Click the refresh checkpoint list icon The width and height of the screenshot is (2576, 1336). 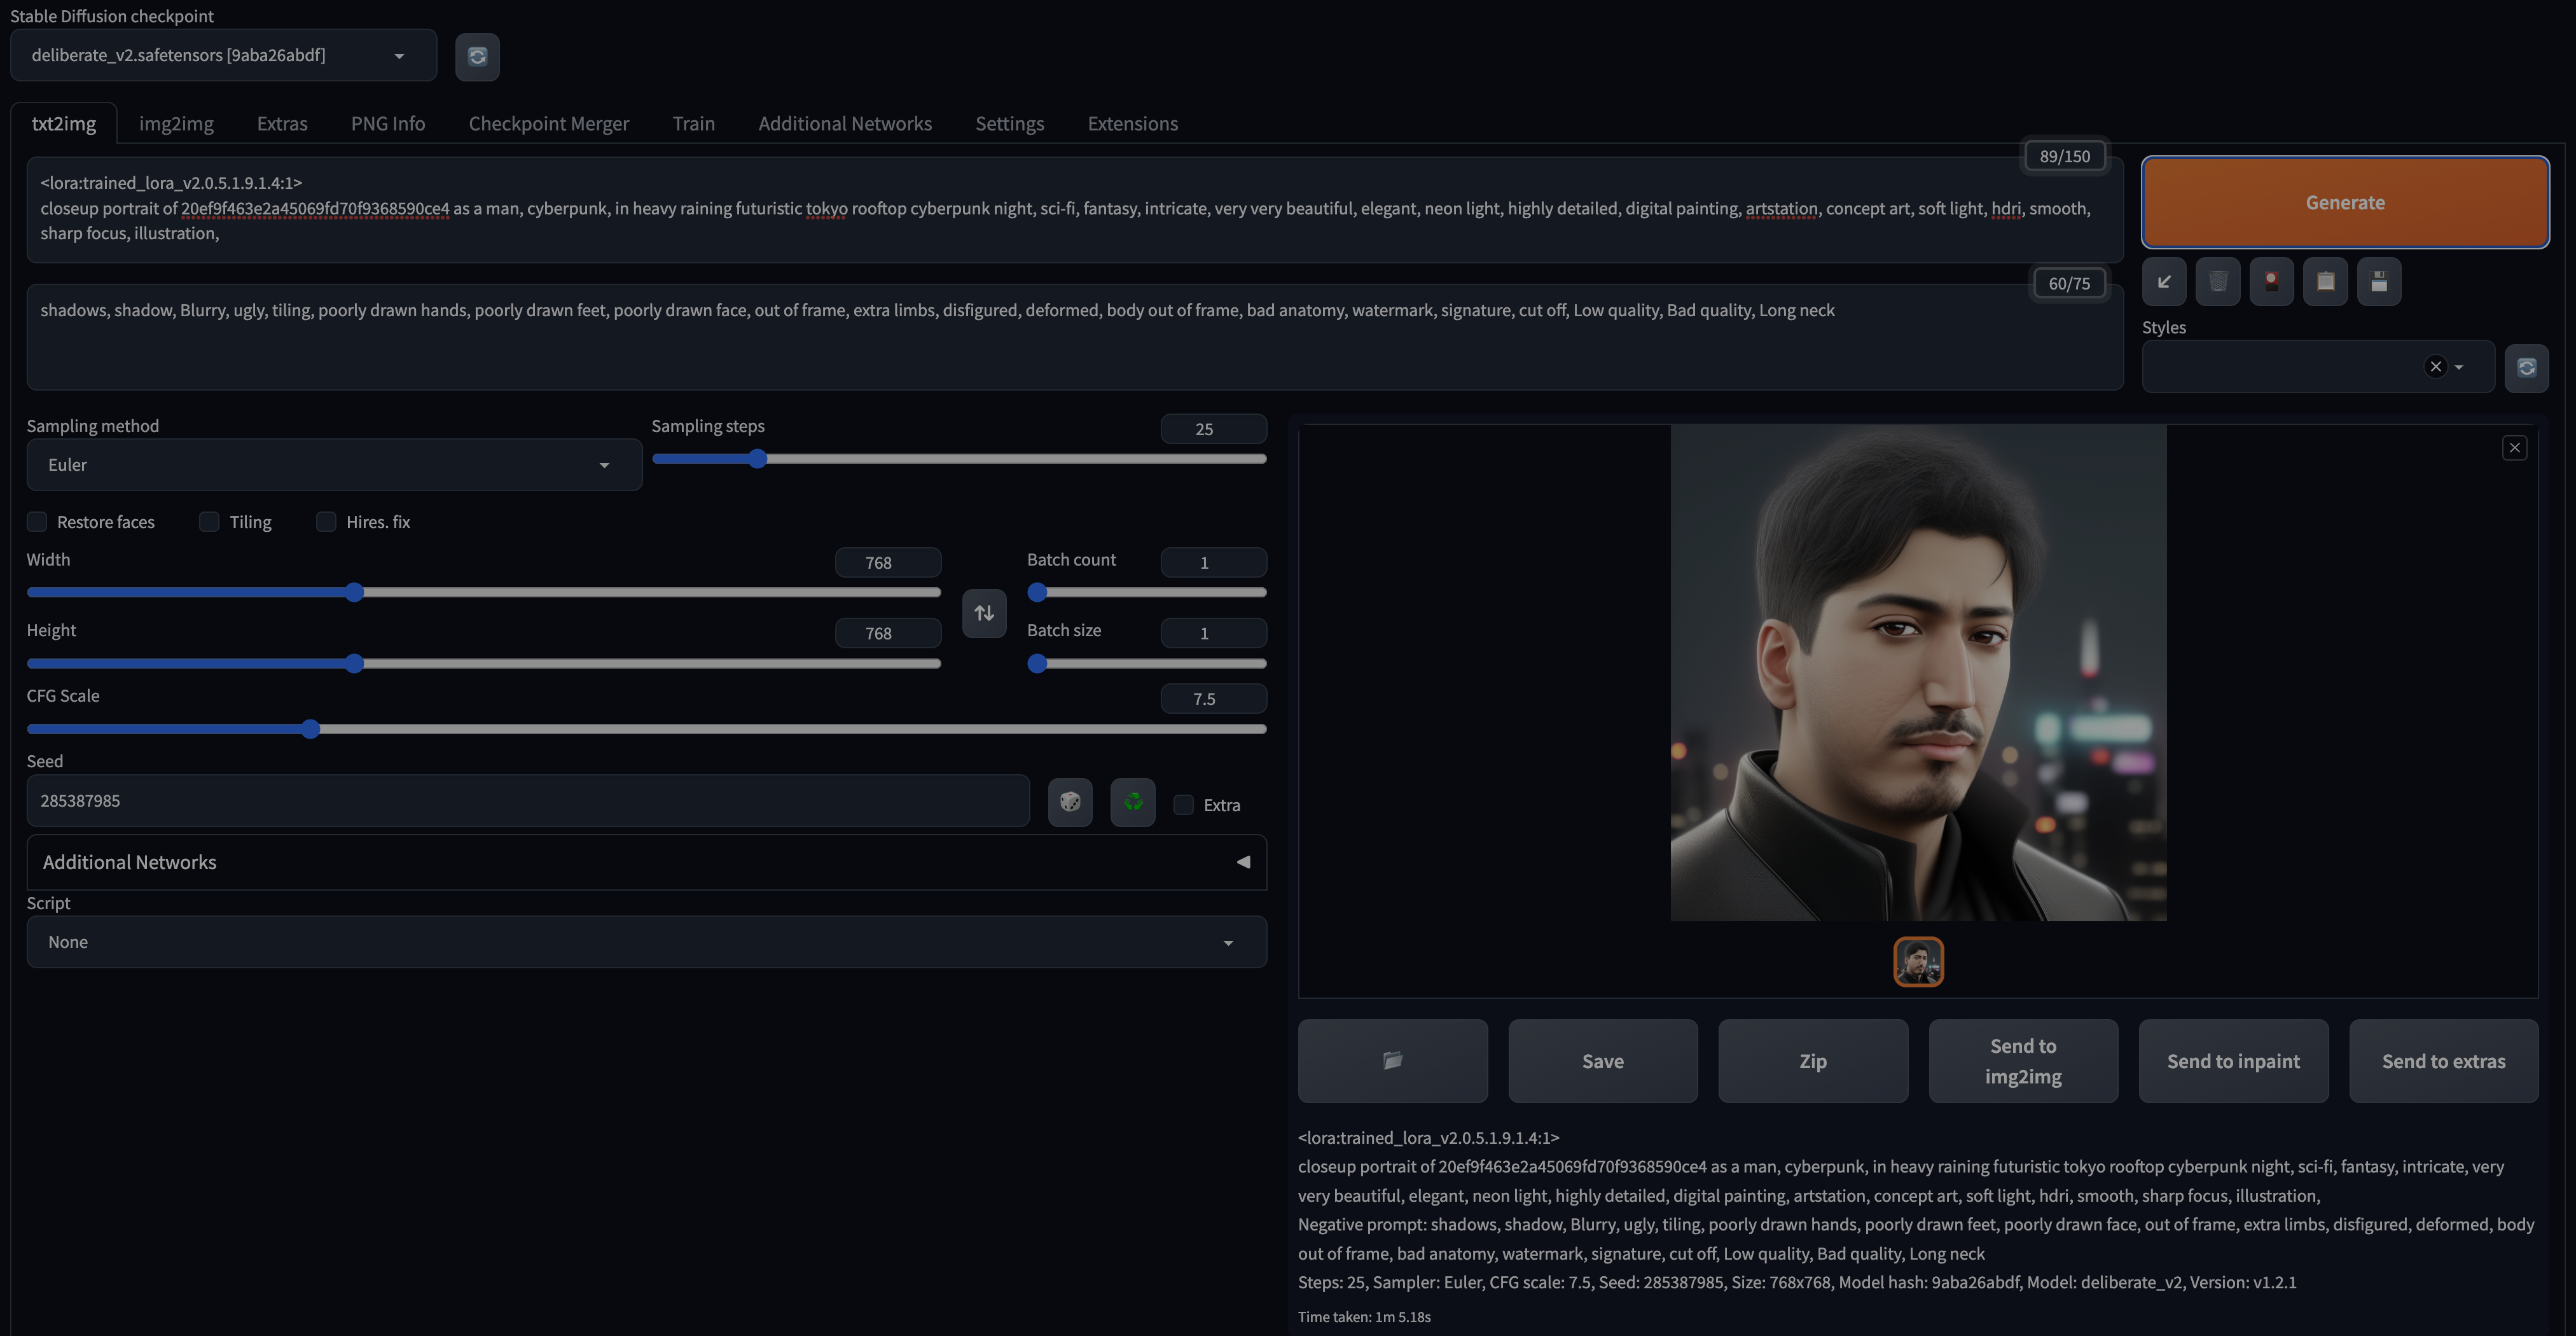[477, 56]
